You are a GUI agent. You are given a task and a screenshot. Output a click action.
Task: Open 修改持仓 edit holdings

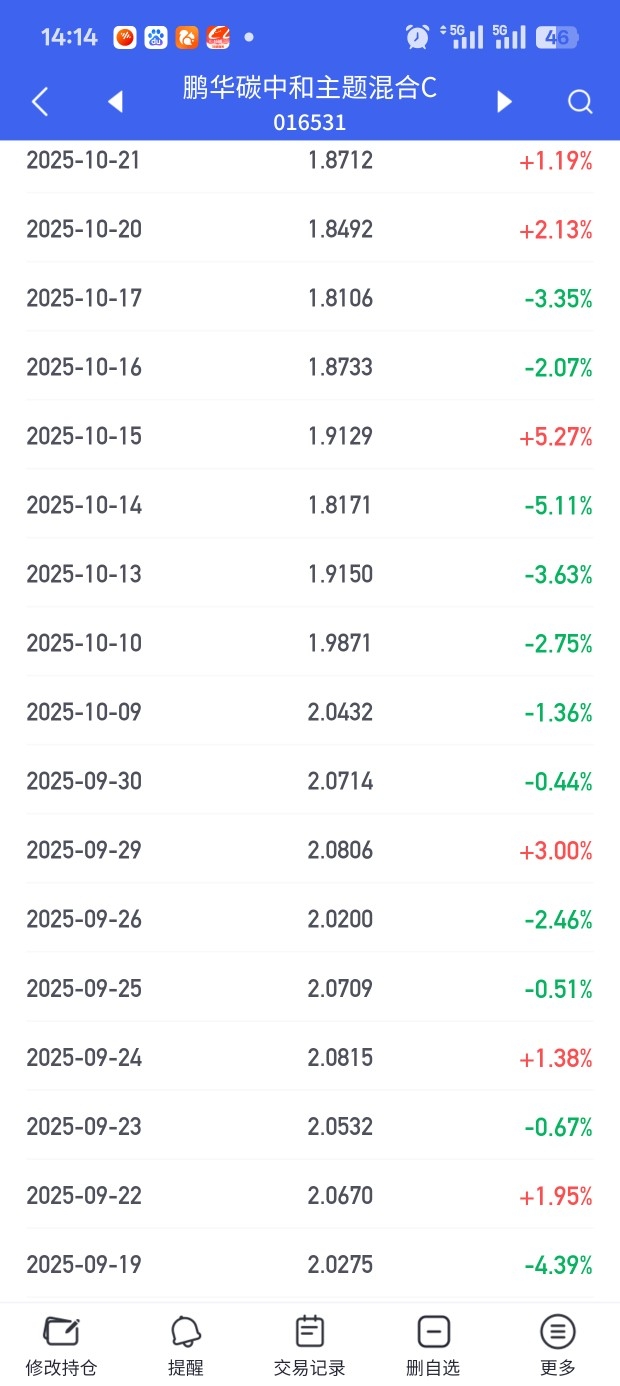[62, 1345]
